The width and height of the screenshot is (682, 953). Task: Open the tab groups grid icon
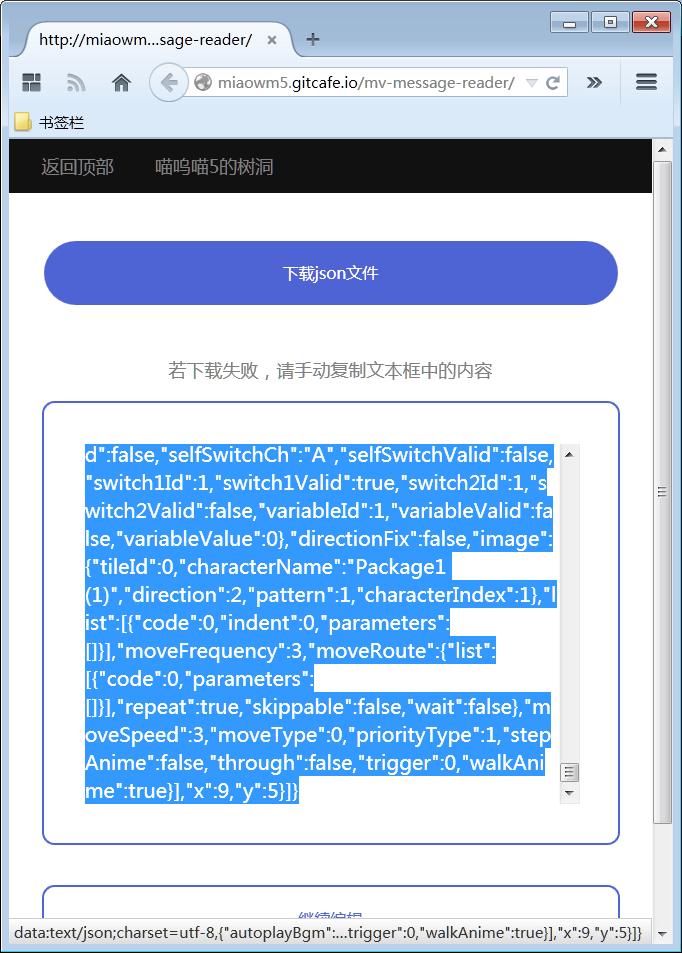[31, 82]
